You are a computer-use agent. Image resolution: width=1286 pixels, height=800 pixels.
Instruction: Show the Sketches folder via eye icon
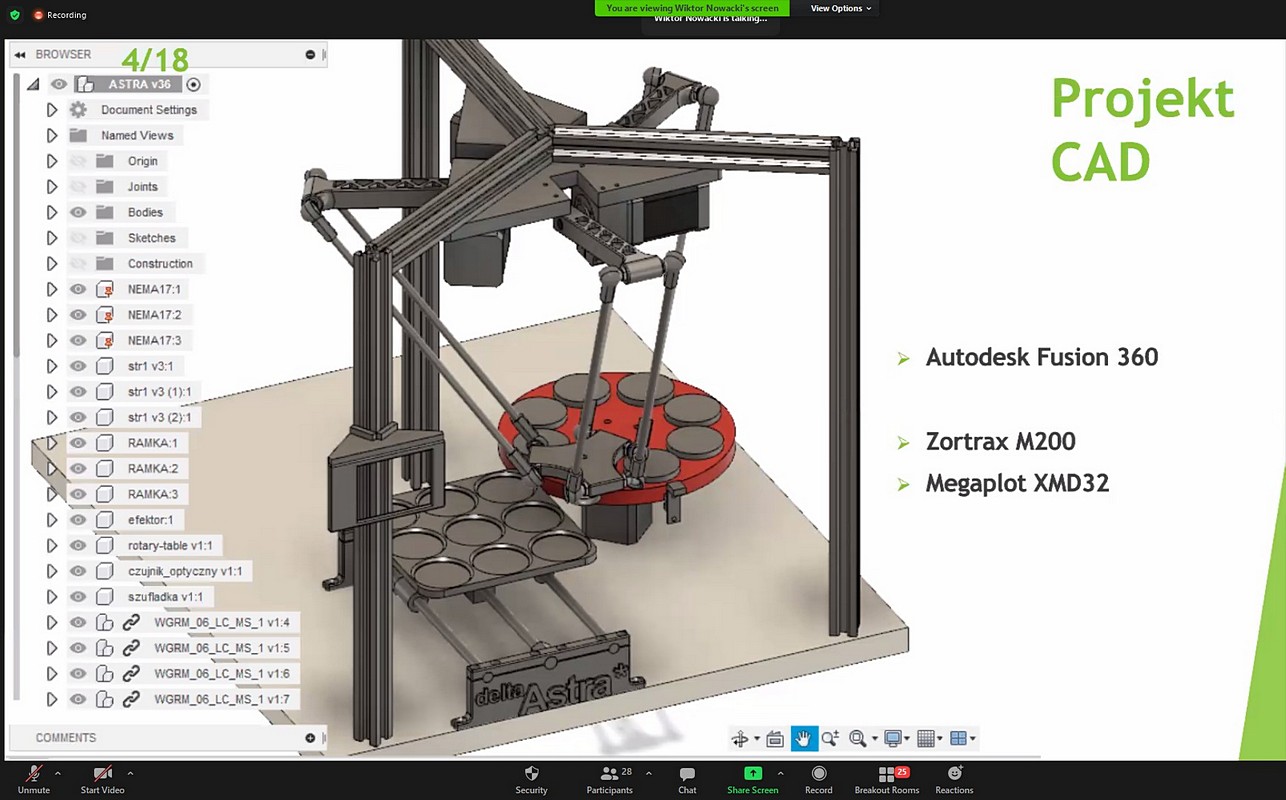[x=78, y=238]
